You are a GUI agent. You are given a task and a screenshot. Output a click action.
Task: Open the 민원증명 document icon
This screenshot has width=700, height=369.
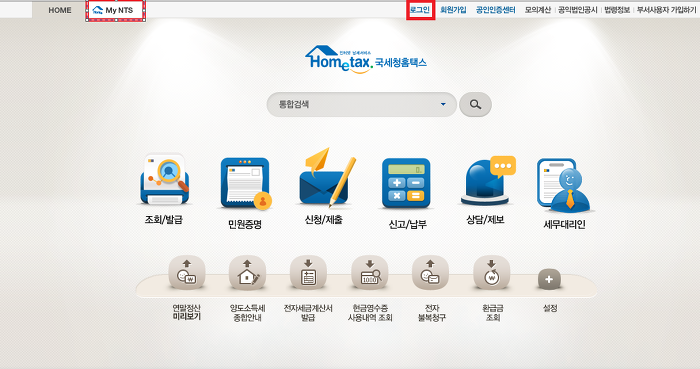click(246, 183)
